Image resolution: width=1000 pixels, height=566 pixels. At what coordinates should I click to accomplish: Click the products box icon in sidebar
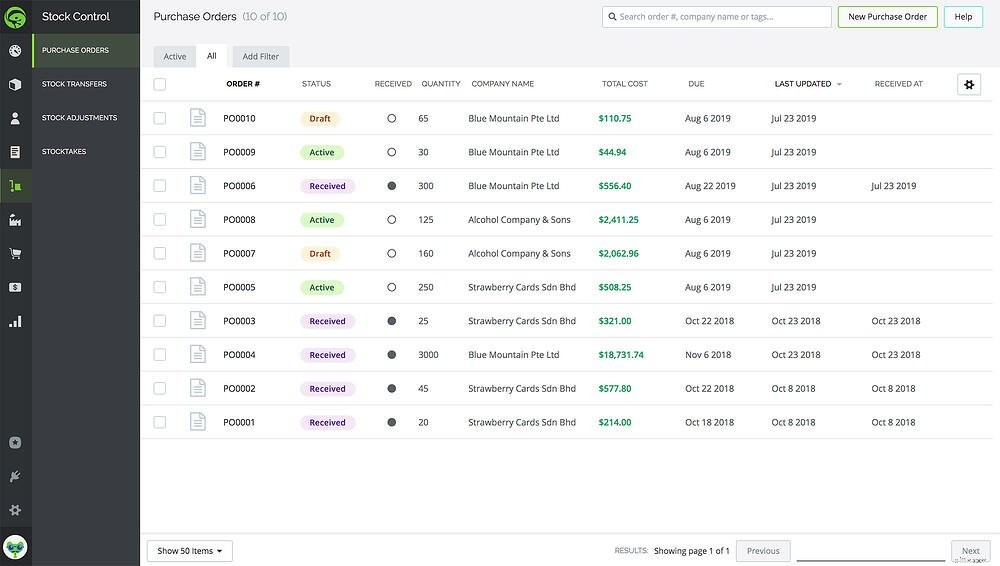(x=15, y=85)
